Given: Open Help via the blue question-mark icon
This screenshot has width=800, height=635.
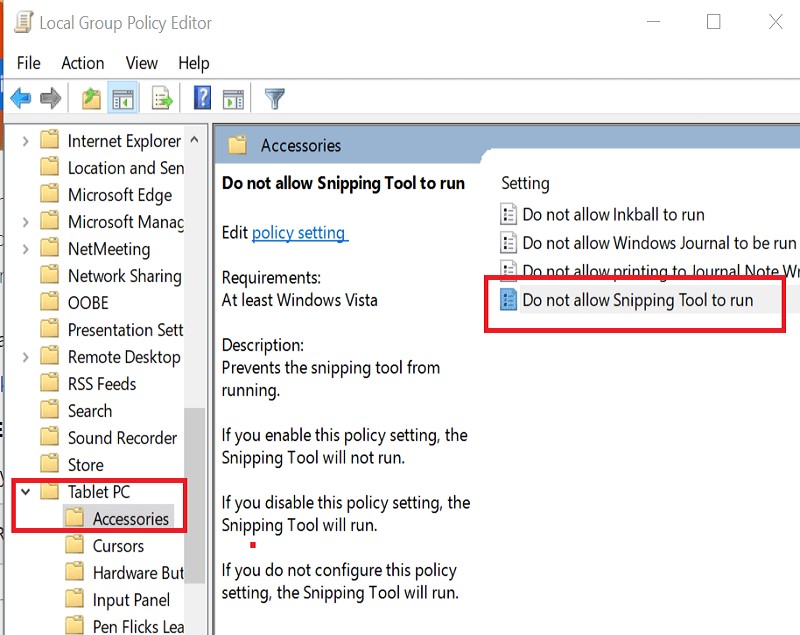Looking at the screenshot, I should [x=202, y=98].
